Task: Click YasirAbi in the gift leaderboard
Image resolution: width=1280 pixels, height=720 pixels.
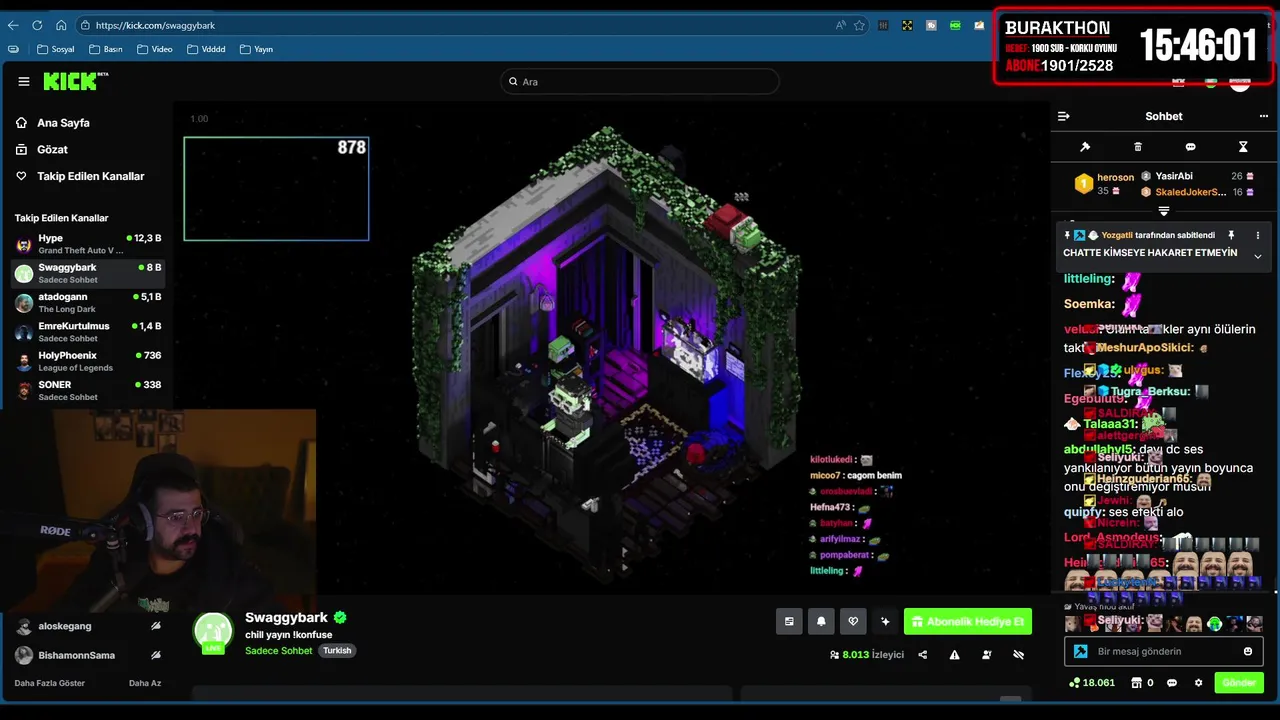Action: click(x=1174, y=176)
